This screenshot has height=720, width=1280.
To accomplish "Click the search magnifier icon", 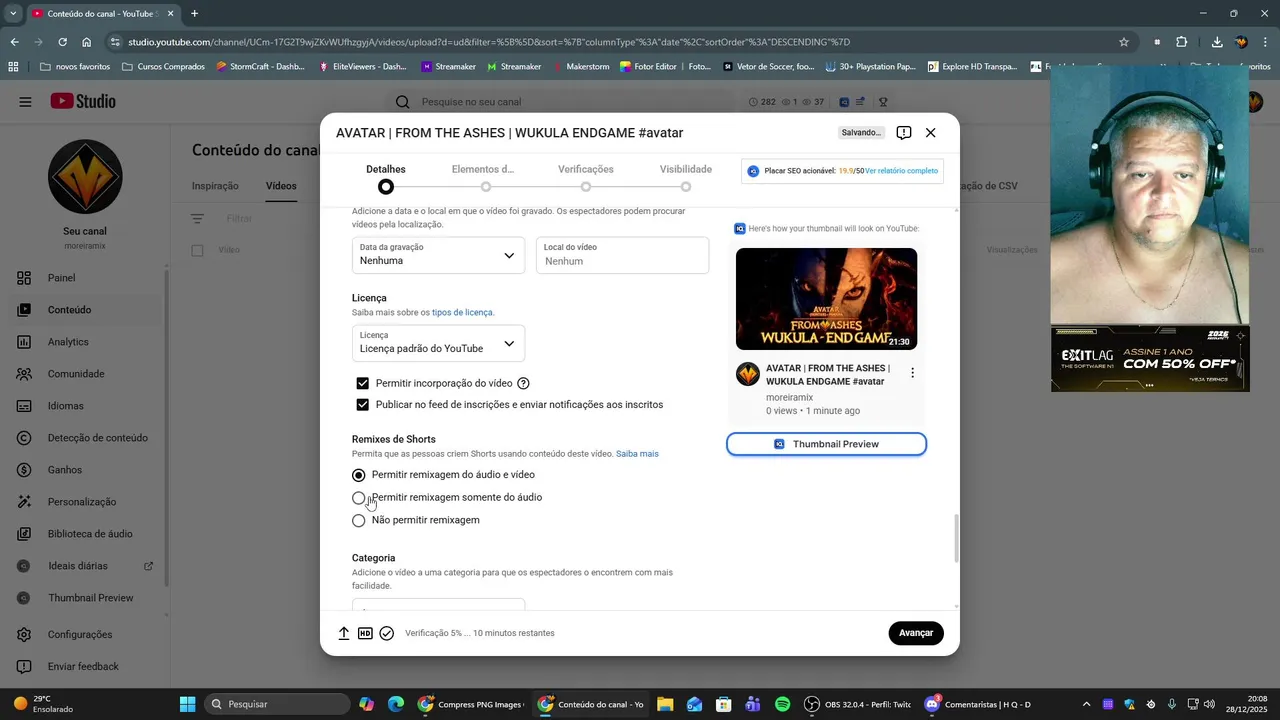I will (x=402, y=102).
